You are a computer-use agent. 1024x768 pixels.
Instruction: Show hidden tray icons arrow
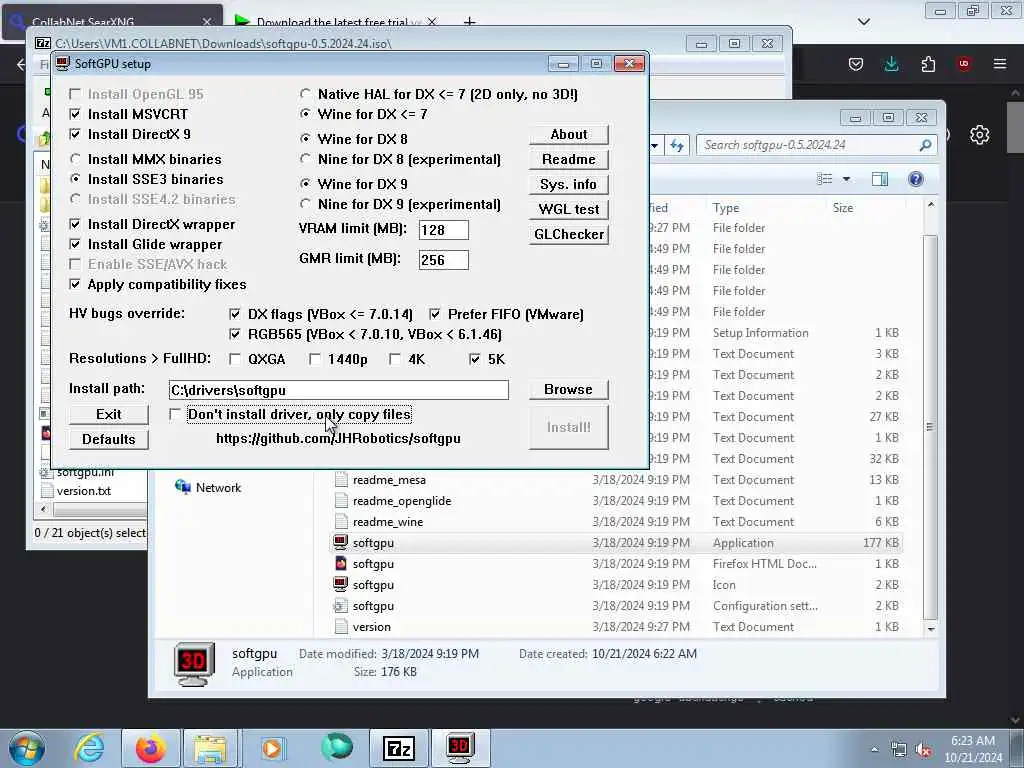(874, 750)
